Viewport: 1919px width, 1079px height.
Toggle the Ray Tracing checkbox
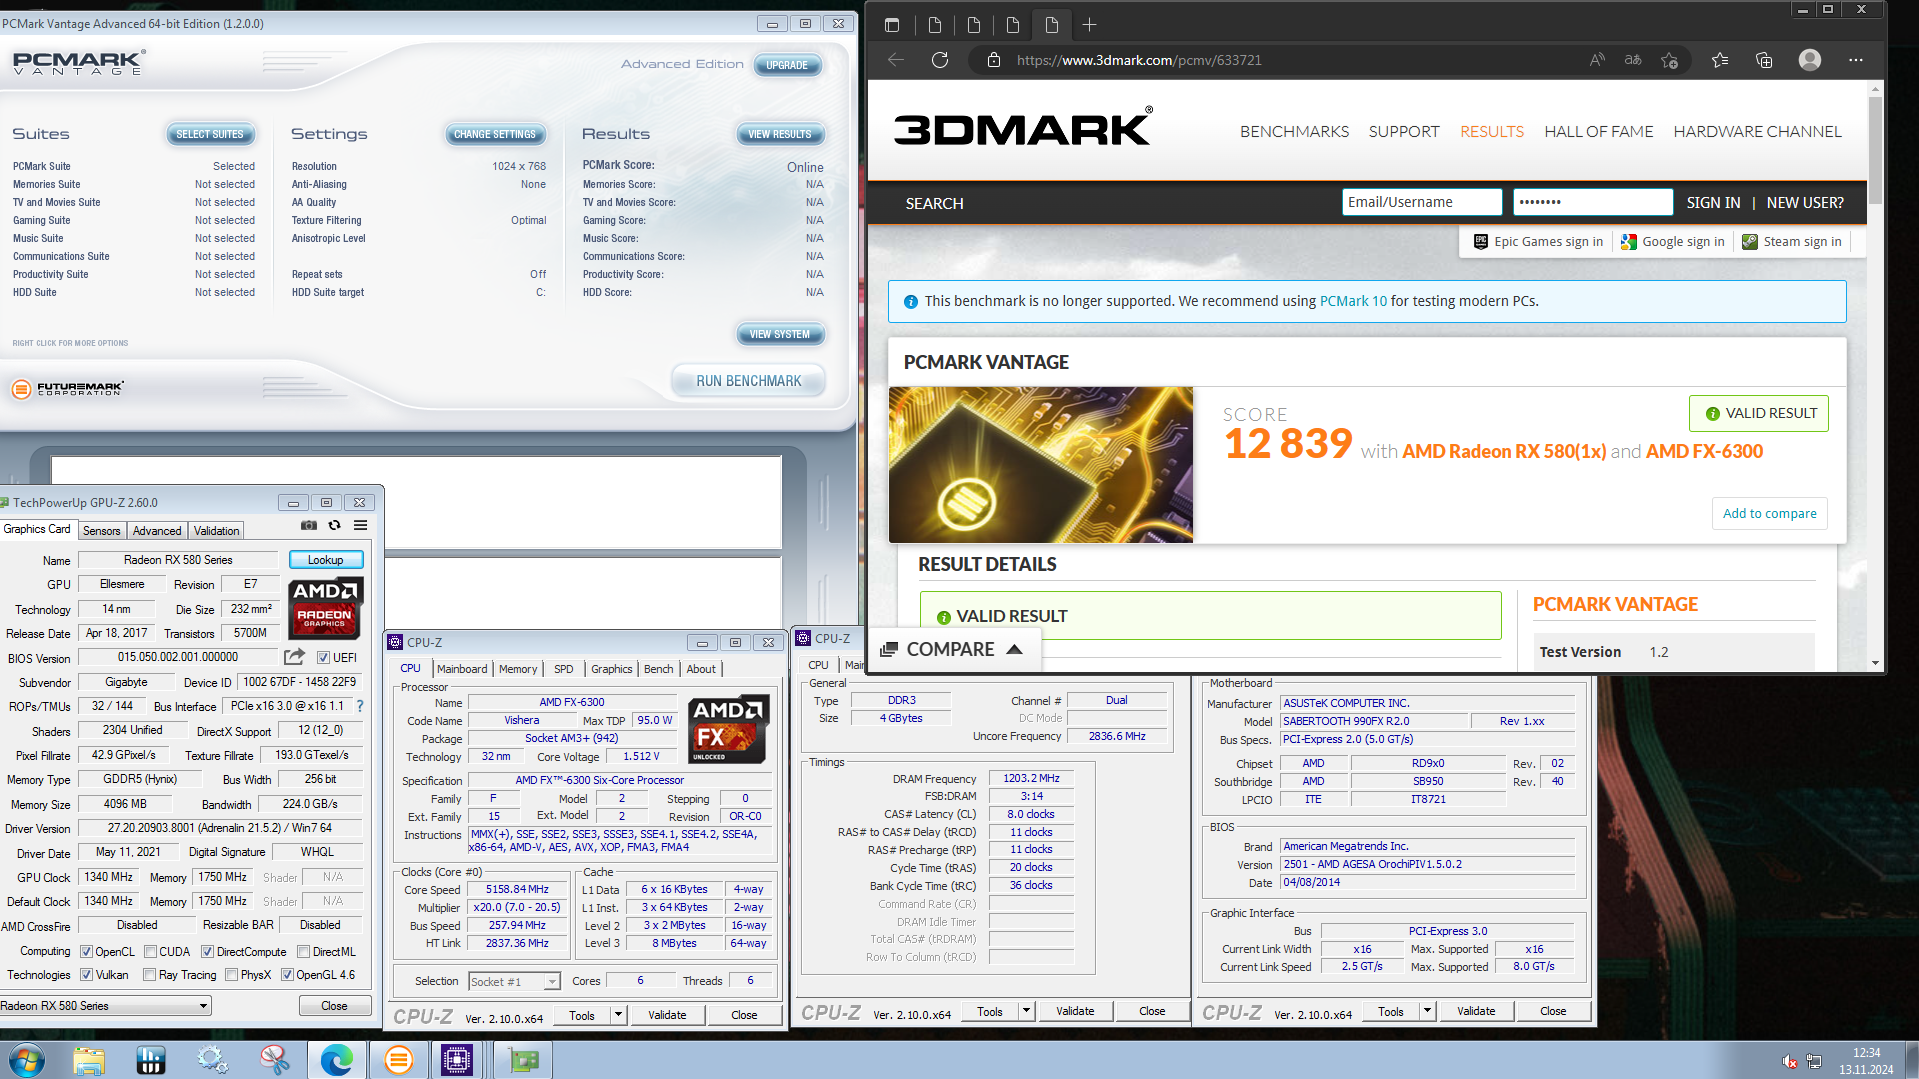coord(149,974)
